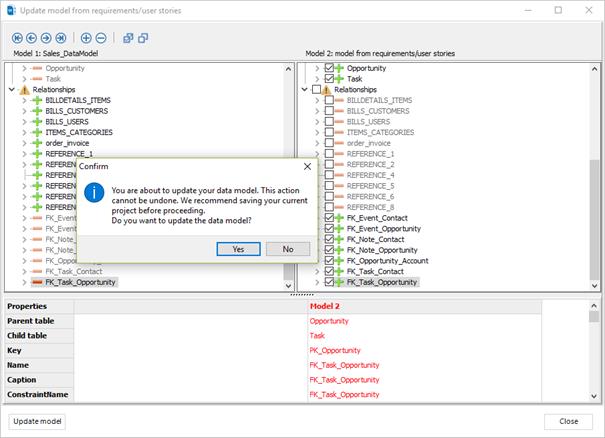This screenshot has height=438, width=605.
Task: Click green plus icon beside BILLS_USERS
Action: 37,122
